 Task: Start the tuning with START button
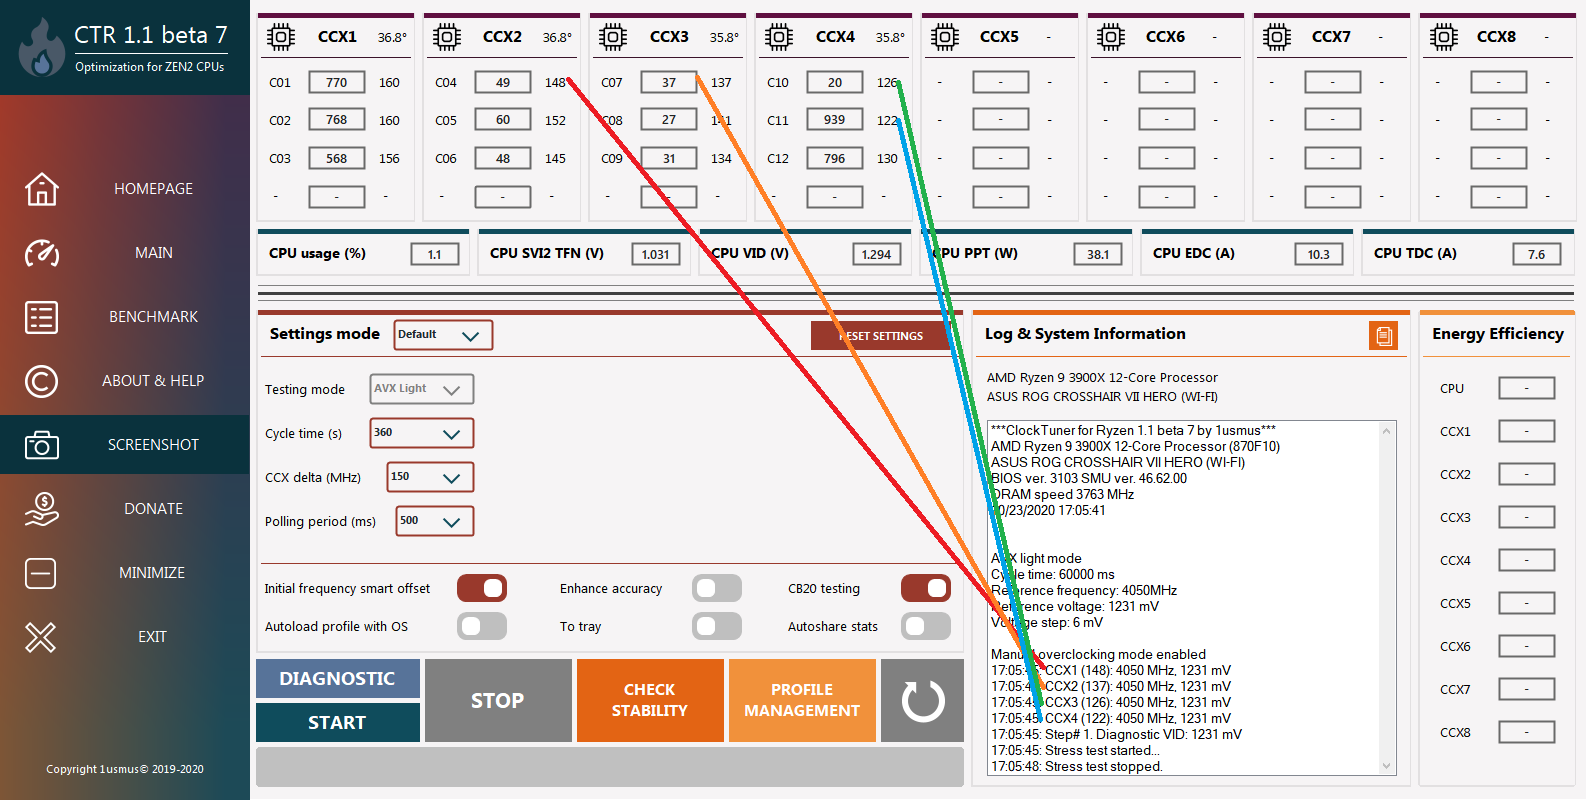pos(338,722)
